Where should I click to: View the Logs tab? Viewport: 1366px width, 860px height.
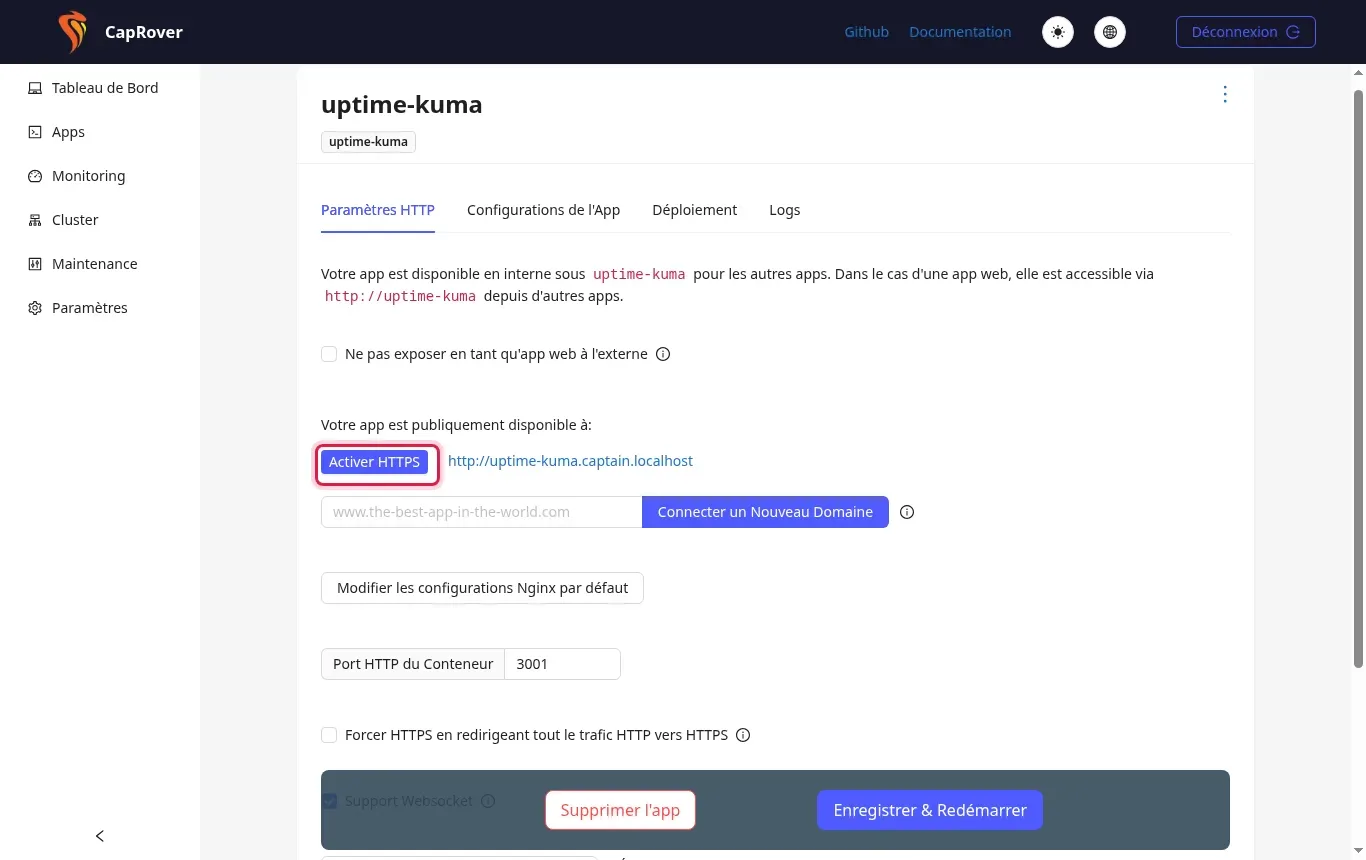[785, 210]
